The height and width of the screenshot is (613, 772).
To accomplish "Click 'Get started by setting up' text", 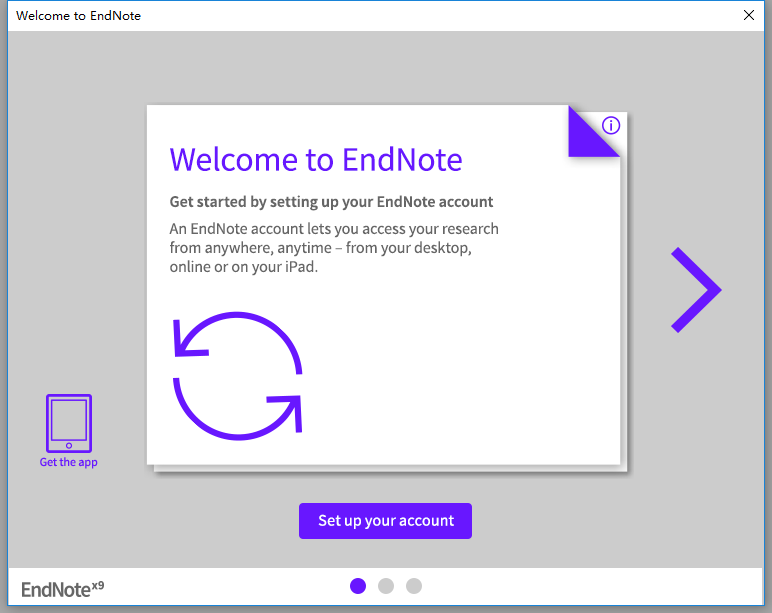I will 331,202.
